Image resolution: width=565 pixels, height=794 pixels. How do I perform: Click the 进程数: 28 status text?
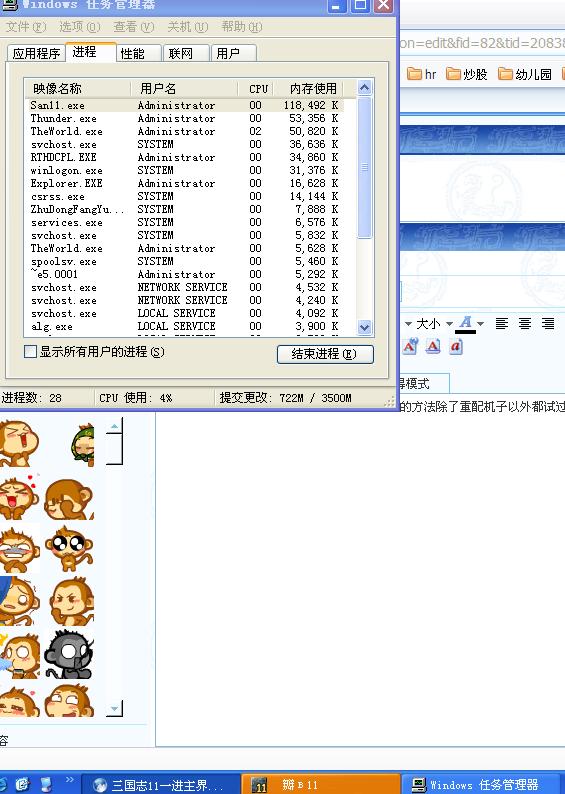click(31, 398)
